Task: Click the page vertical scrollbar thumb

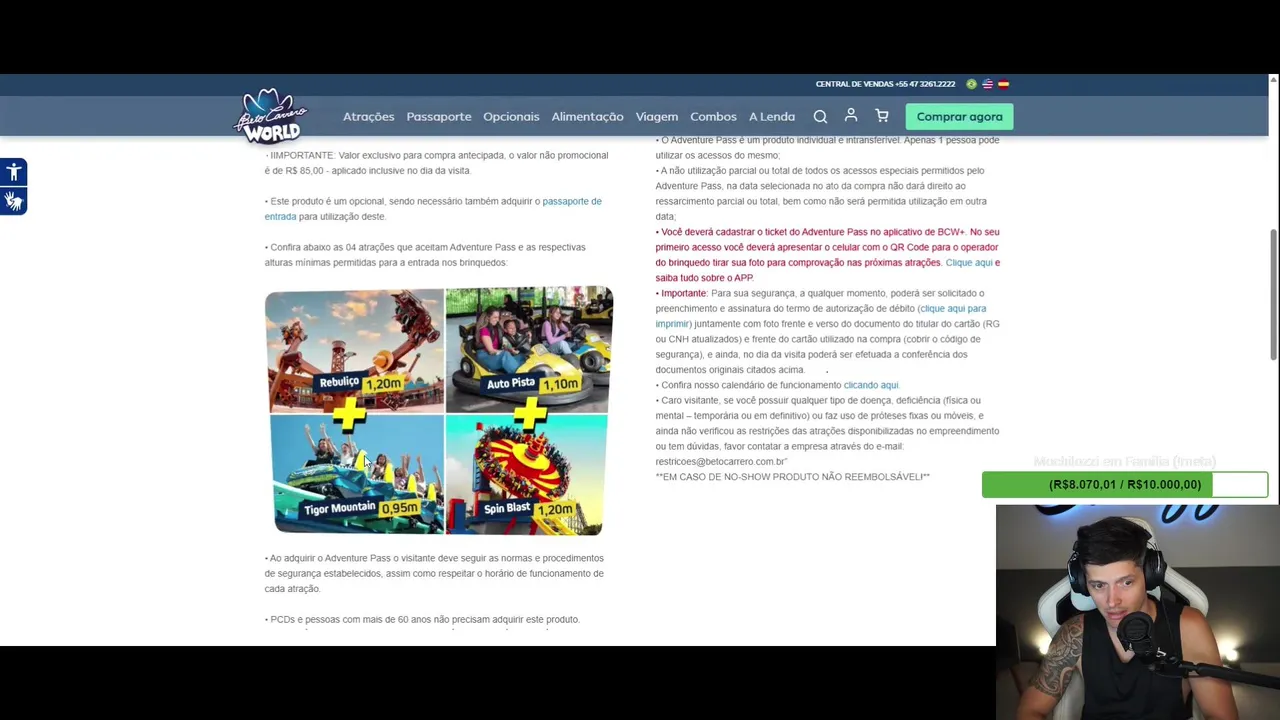Action: pyautogui.click(x=1273, y=295)
